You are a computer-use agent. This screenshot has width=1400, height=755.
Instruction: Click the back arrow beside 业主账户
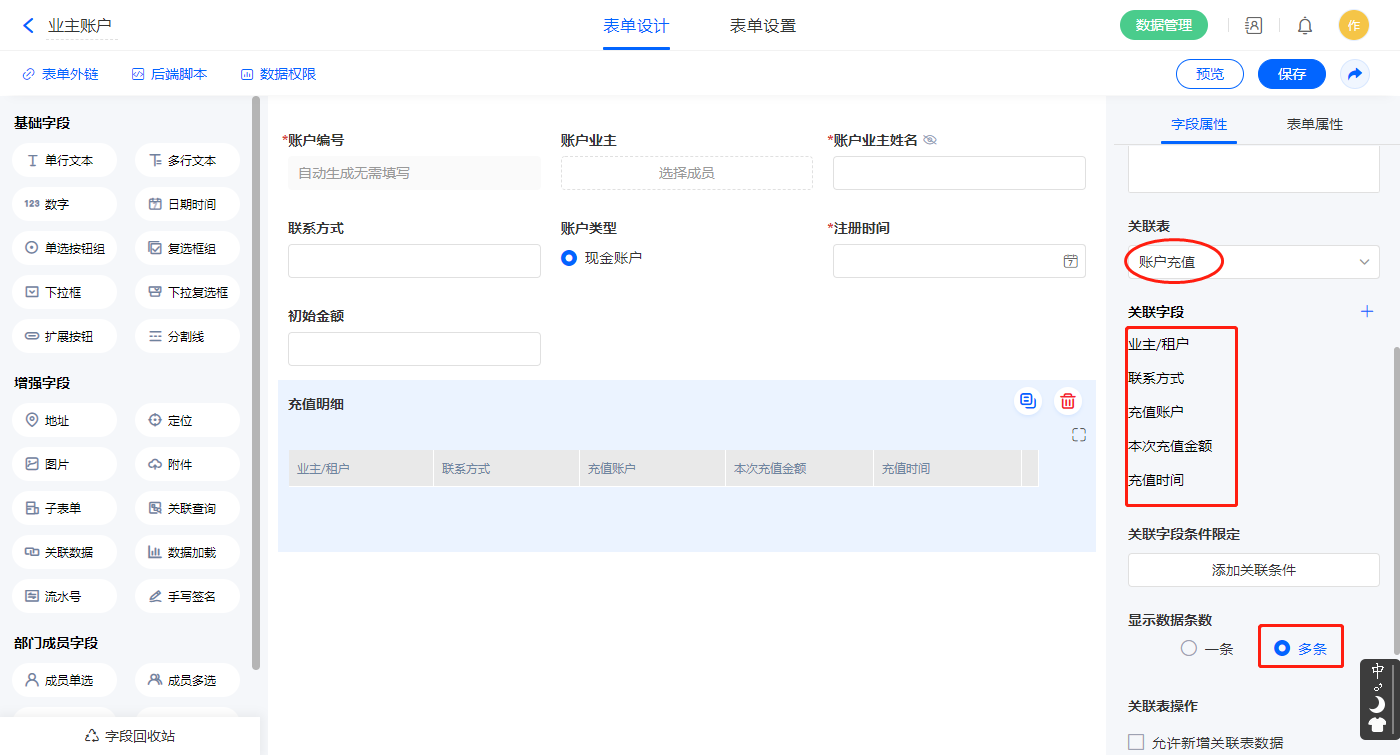(28, 26)
